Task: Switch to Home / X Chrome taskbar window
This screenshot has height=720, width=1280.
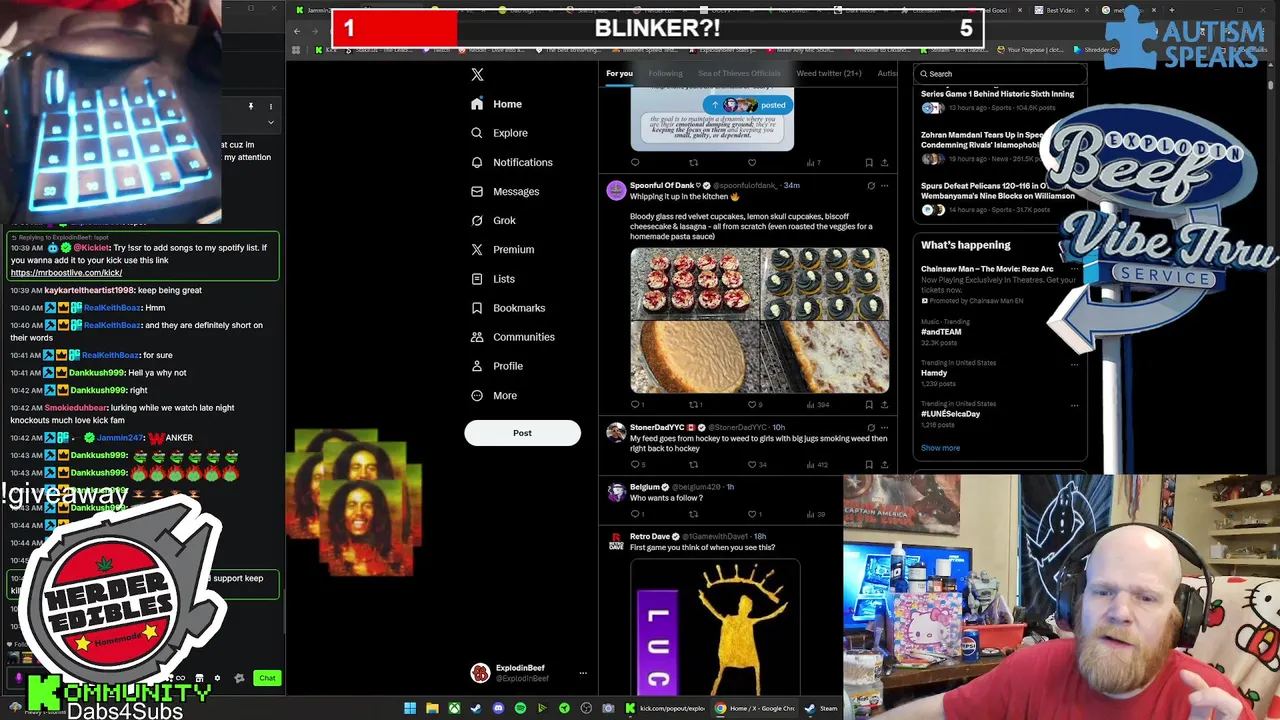Action: tap(755, 708)
